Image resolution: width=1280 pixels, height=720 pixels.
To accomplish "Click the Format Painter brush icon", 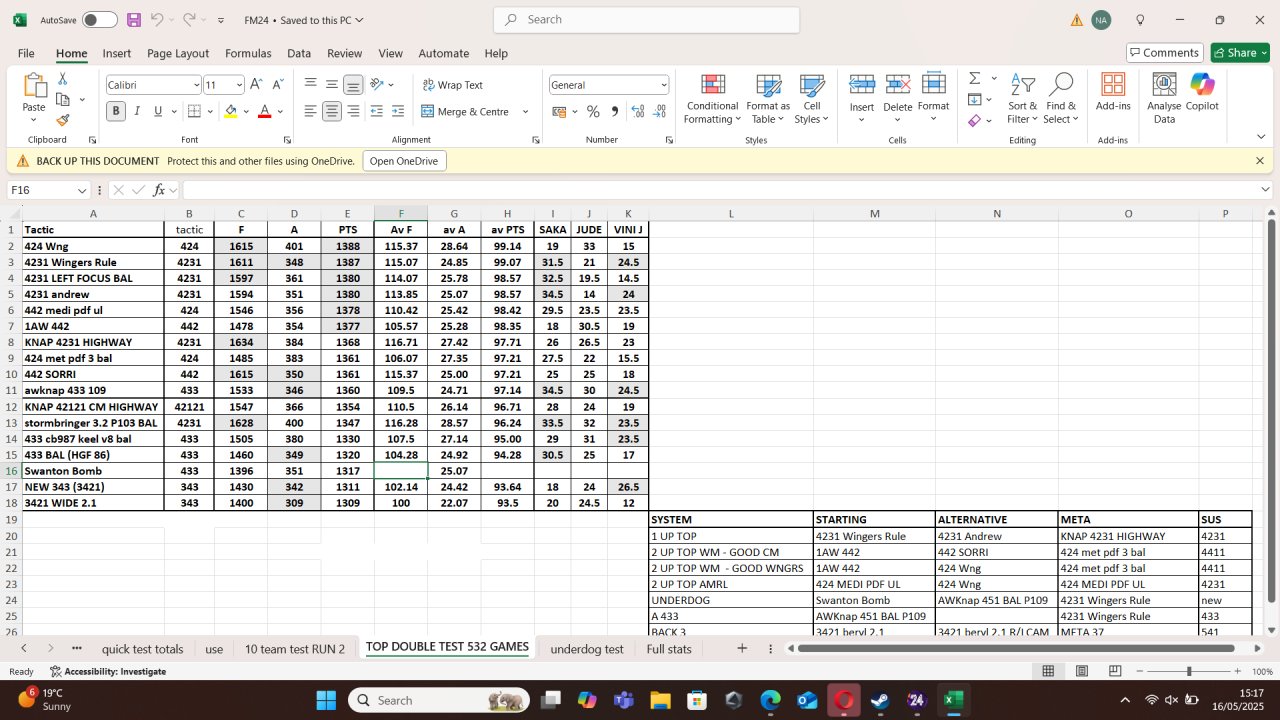I will (63, 120).
